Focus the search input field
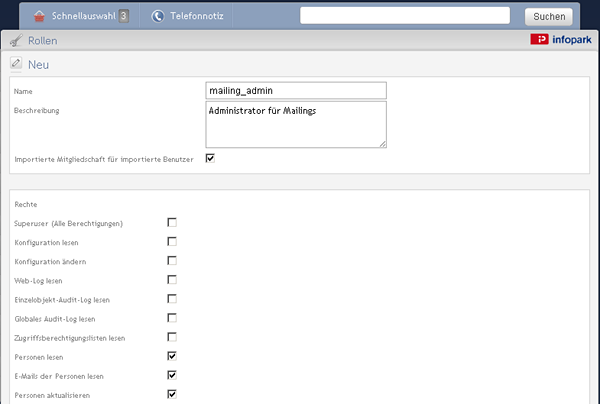This screenshot has width=600, height=404. (x=405, y=16)
